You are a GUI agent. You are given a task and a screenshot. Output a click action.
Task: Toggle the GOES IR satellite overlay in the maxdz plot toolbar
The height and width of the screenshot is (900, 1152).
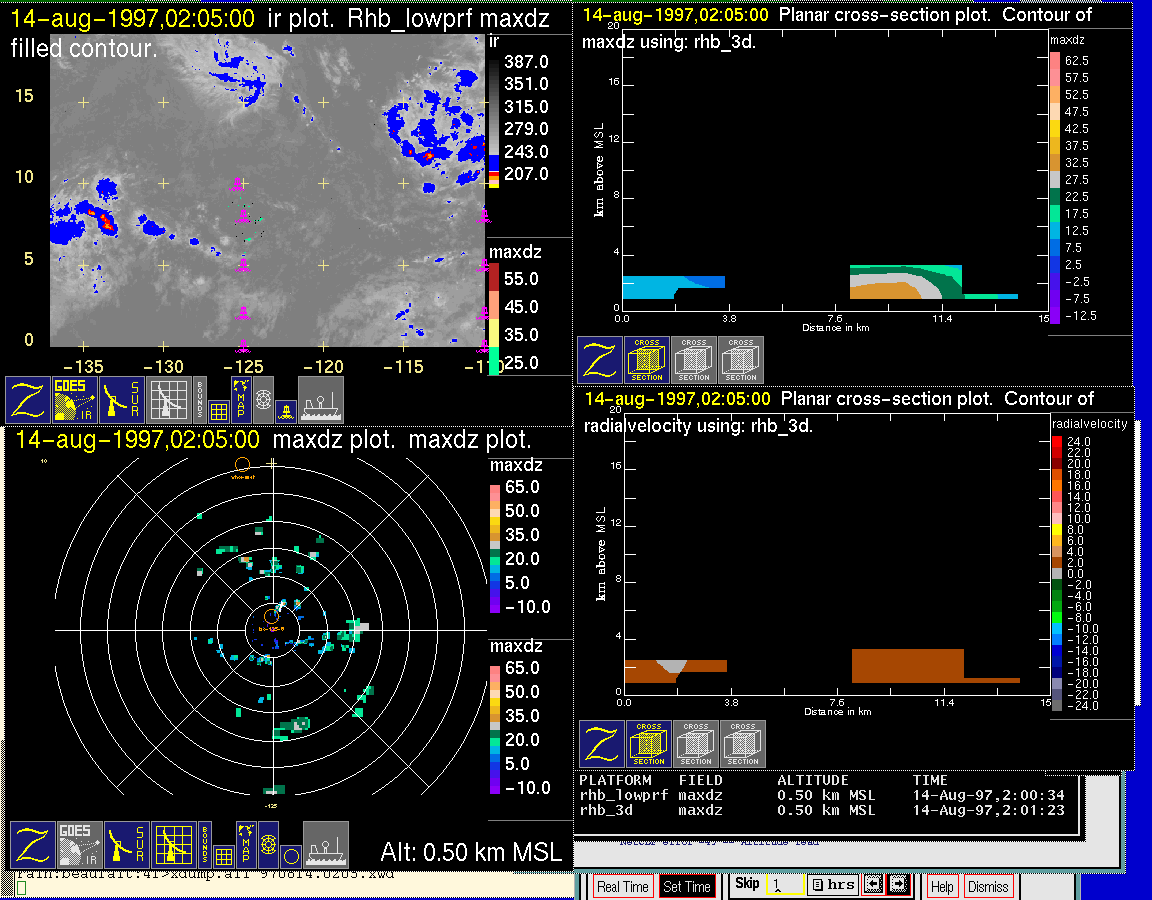click(79, 845)
